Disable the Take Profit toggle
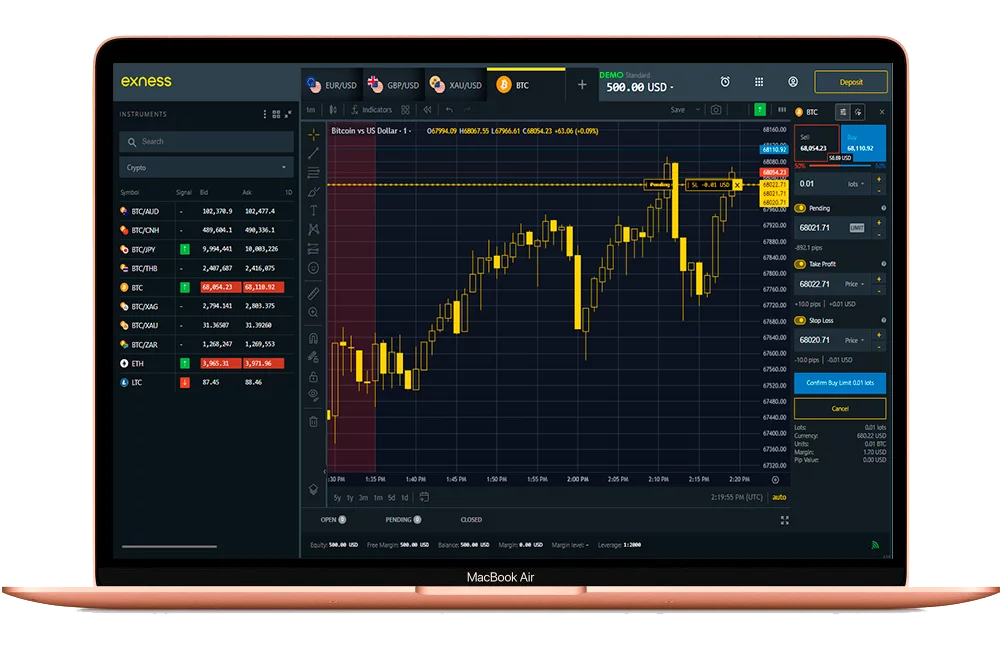This screenshot has width=1000, height=657. tap(801, 264)
